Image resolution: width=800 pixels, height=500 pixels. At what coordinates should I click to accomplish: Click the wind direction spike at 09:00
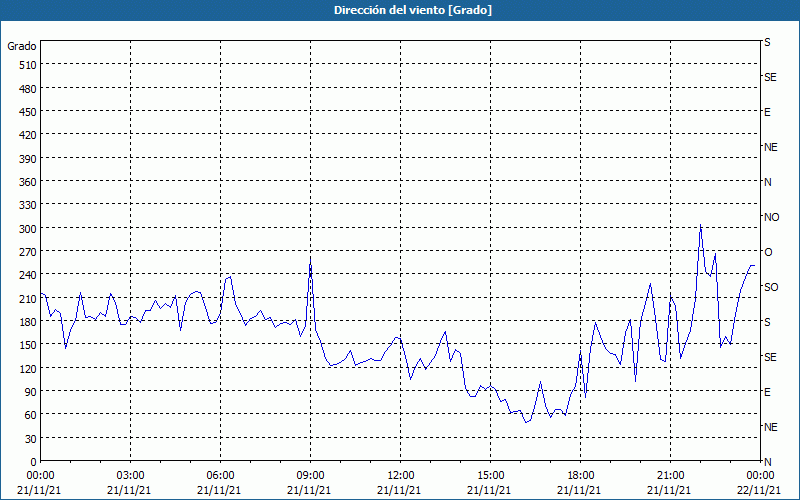pyautogui.click(x=311, y=259)
